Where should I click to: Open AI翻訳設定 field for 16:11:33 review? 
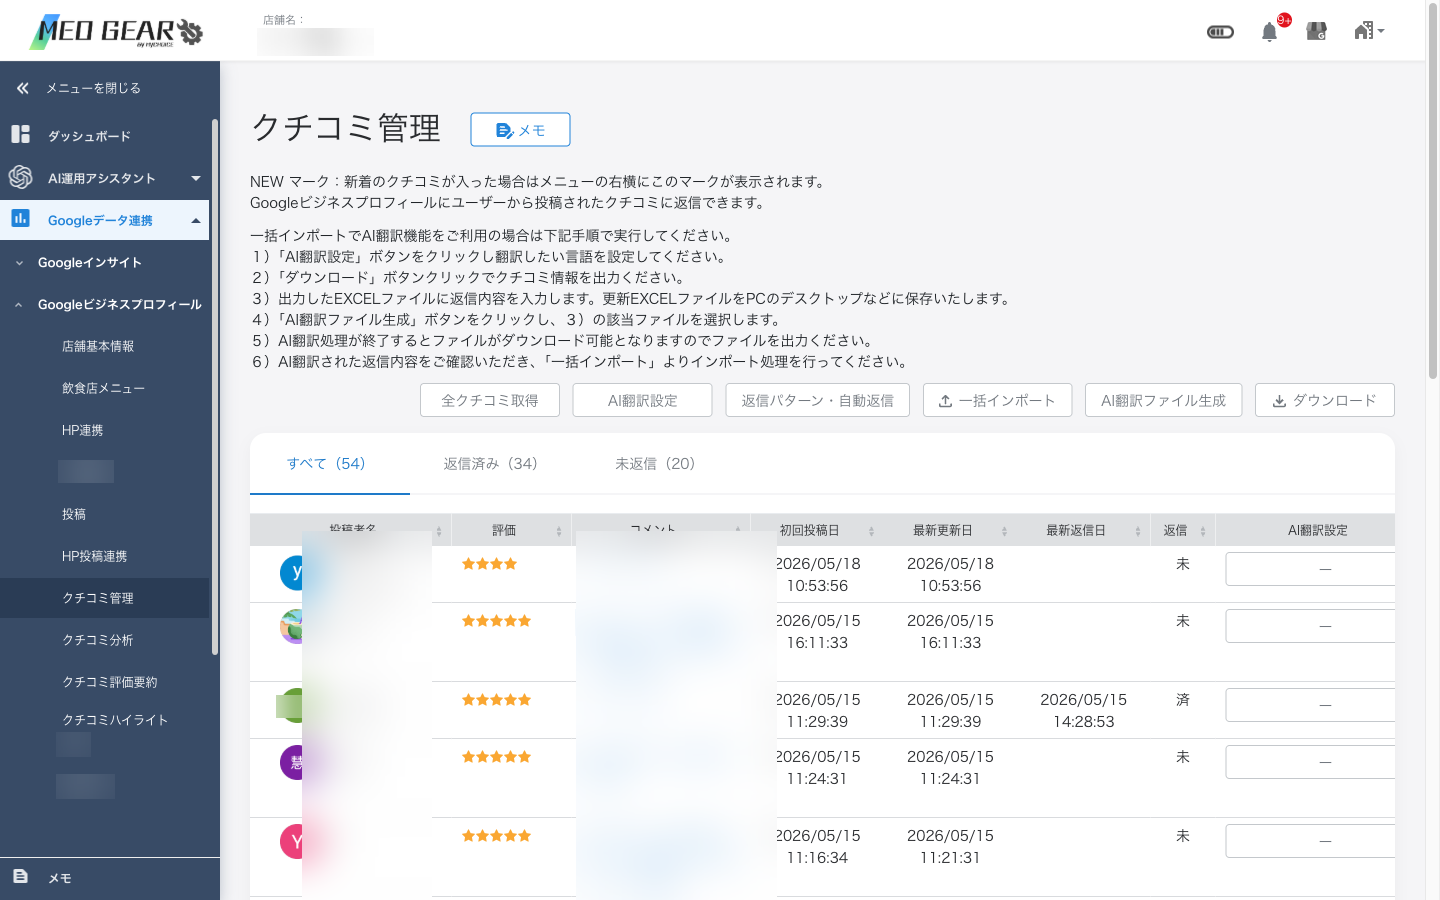point(1310,626)
